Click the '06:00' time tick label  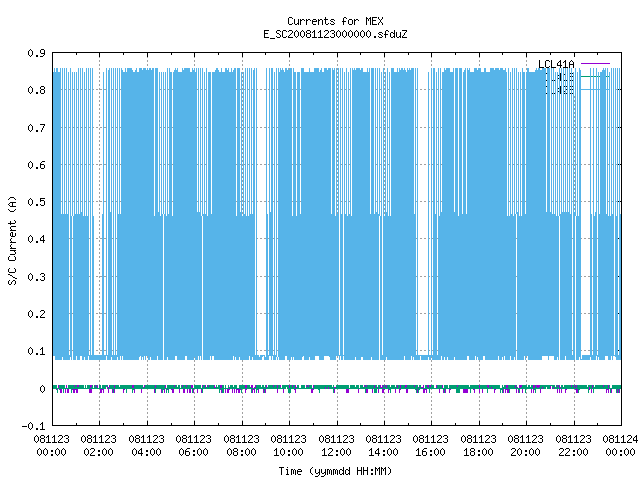(x=193, y=452)
